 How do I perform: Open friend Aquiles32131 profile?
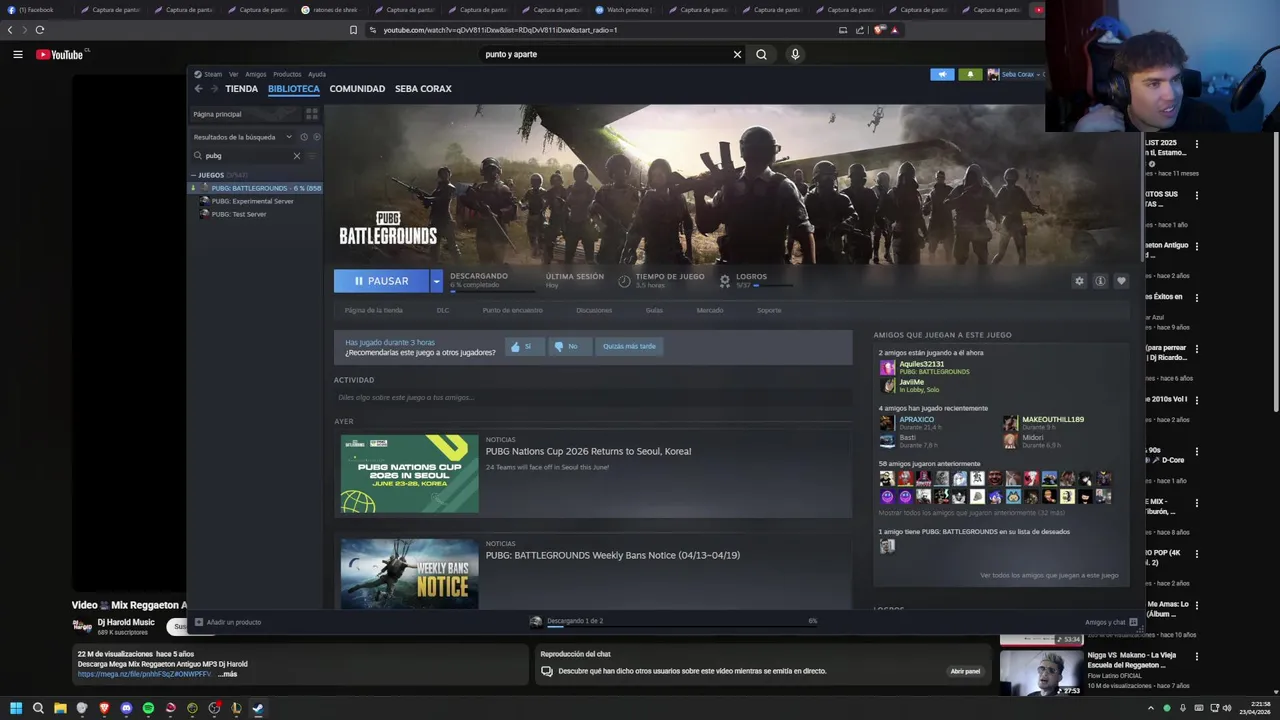coord(921,364)
